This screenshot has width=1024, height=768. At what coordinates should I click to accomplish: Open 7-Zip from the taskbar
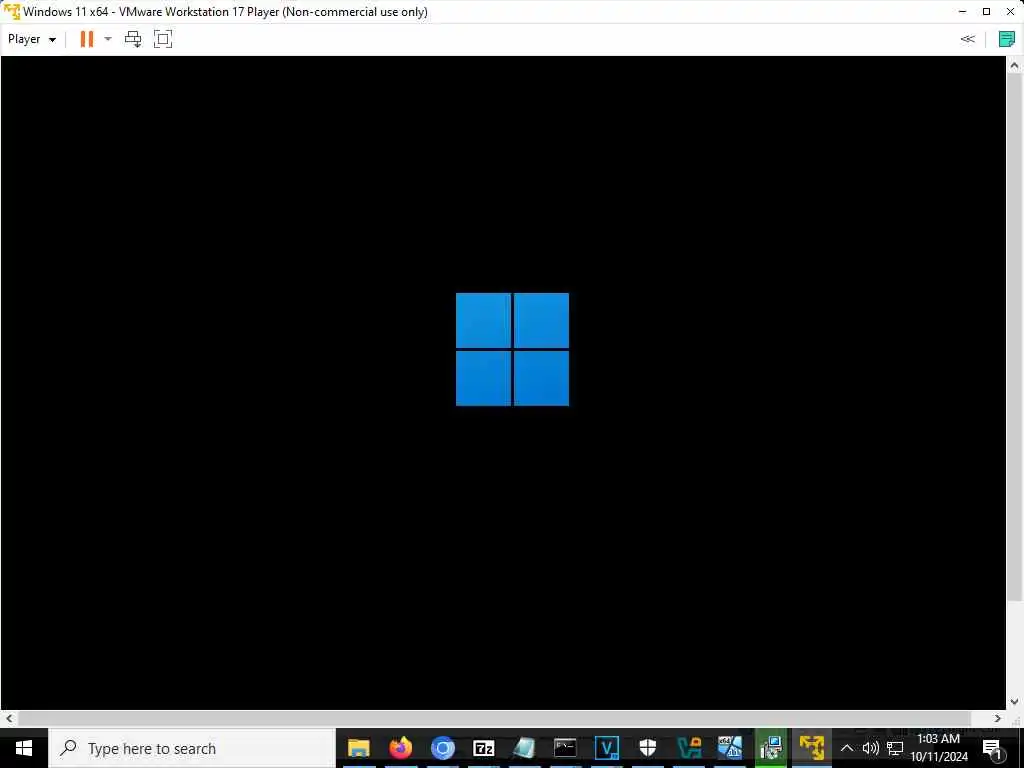[x=484, y=748]
